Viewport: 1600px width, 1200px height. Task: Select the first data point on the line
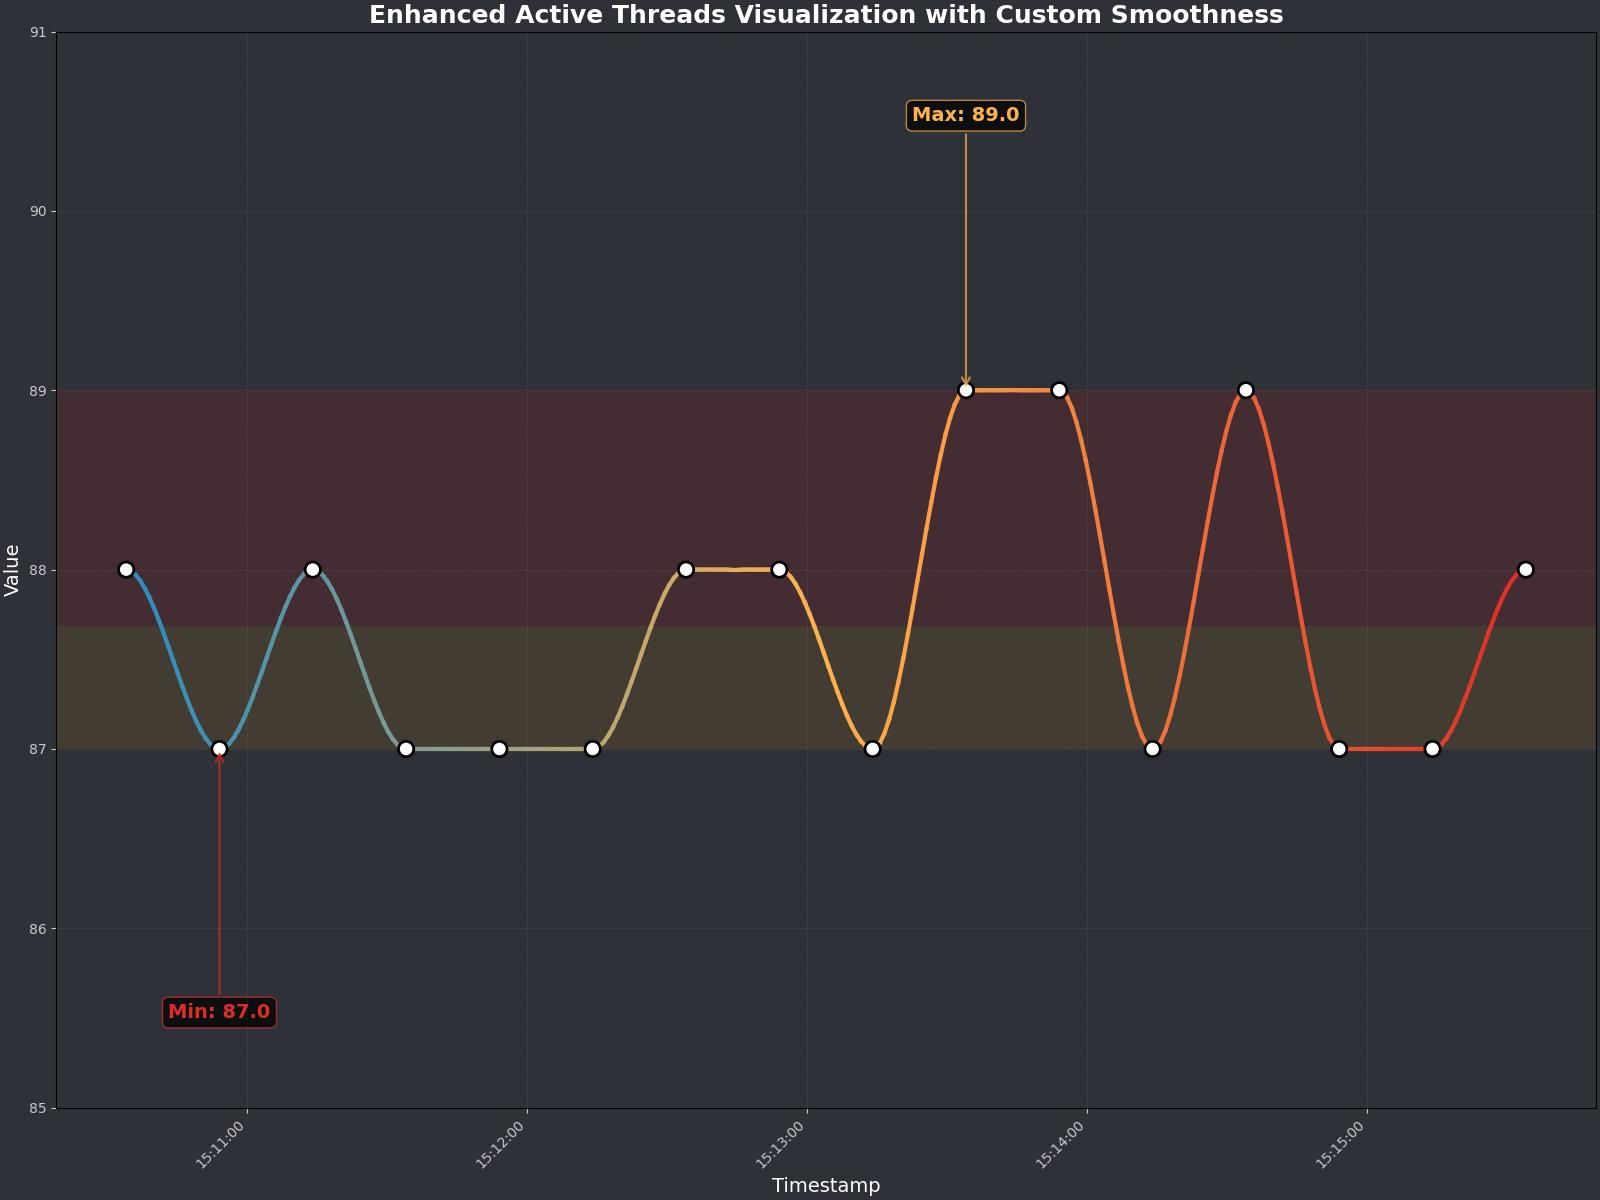[126, 570]
